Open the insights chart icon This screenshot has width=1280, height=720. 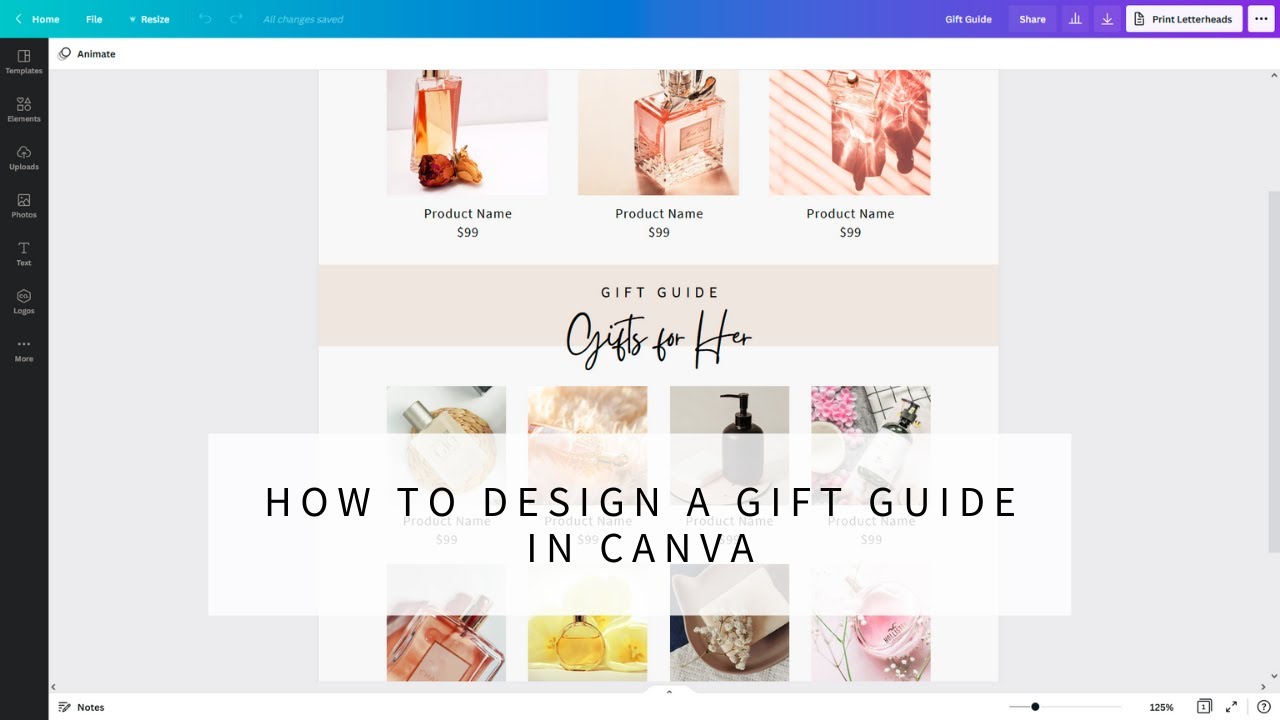click(x=1075, y=19)
